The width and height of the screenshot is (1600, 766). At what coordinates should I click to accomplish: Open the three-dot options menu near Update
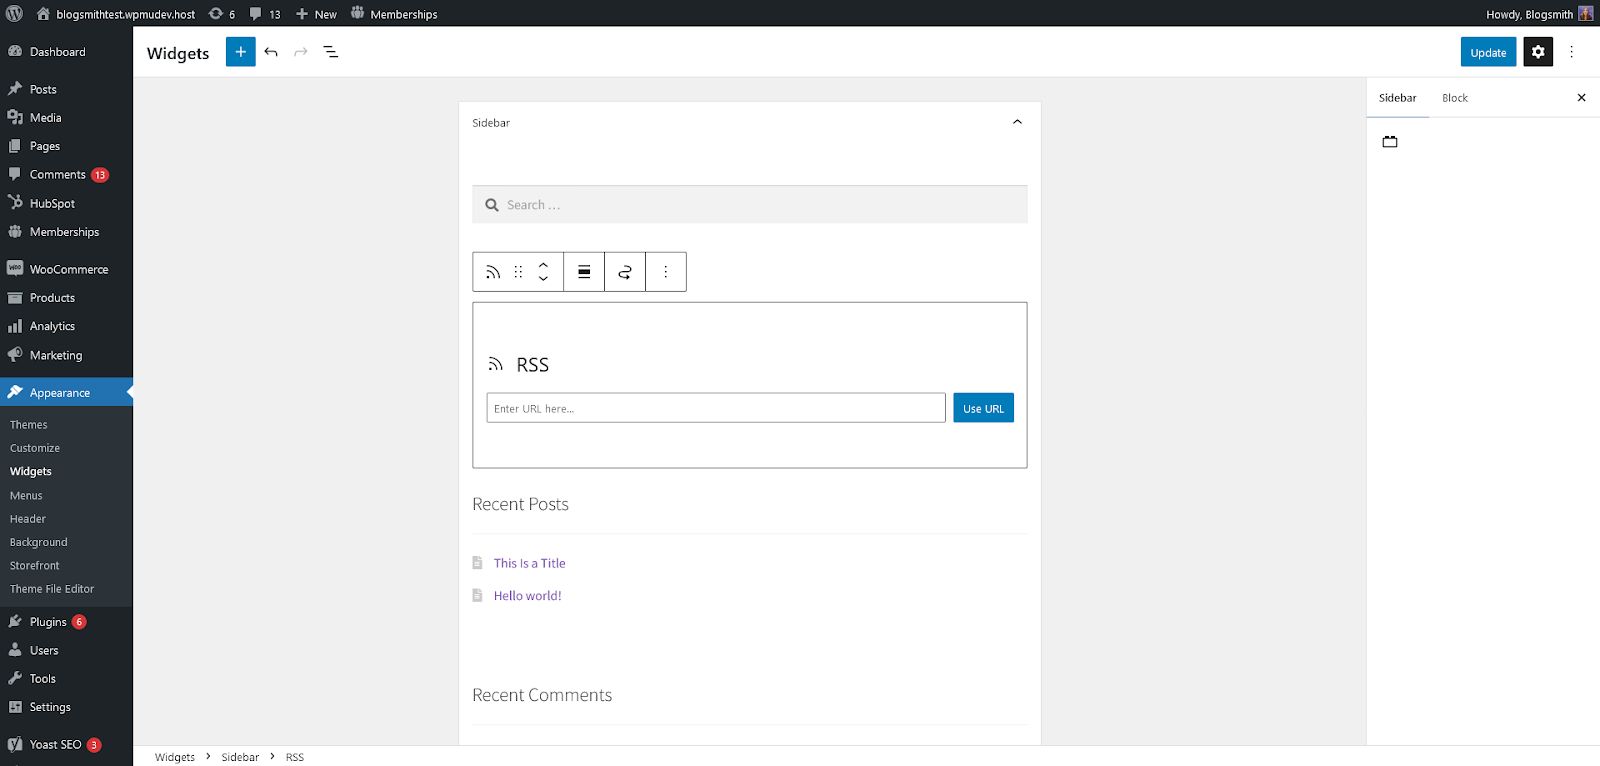[1571, 52]
